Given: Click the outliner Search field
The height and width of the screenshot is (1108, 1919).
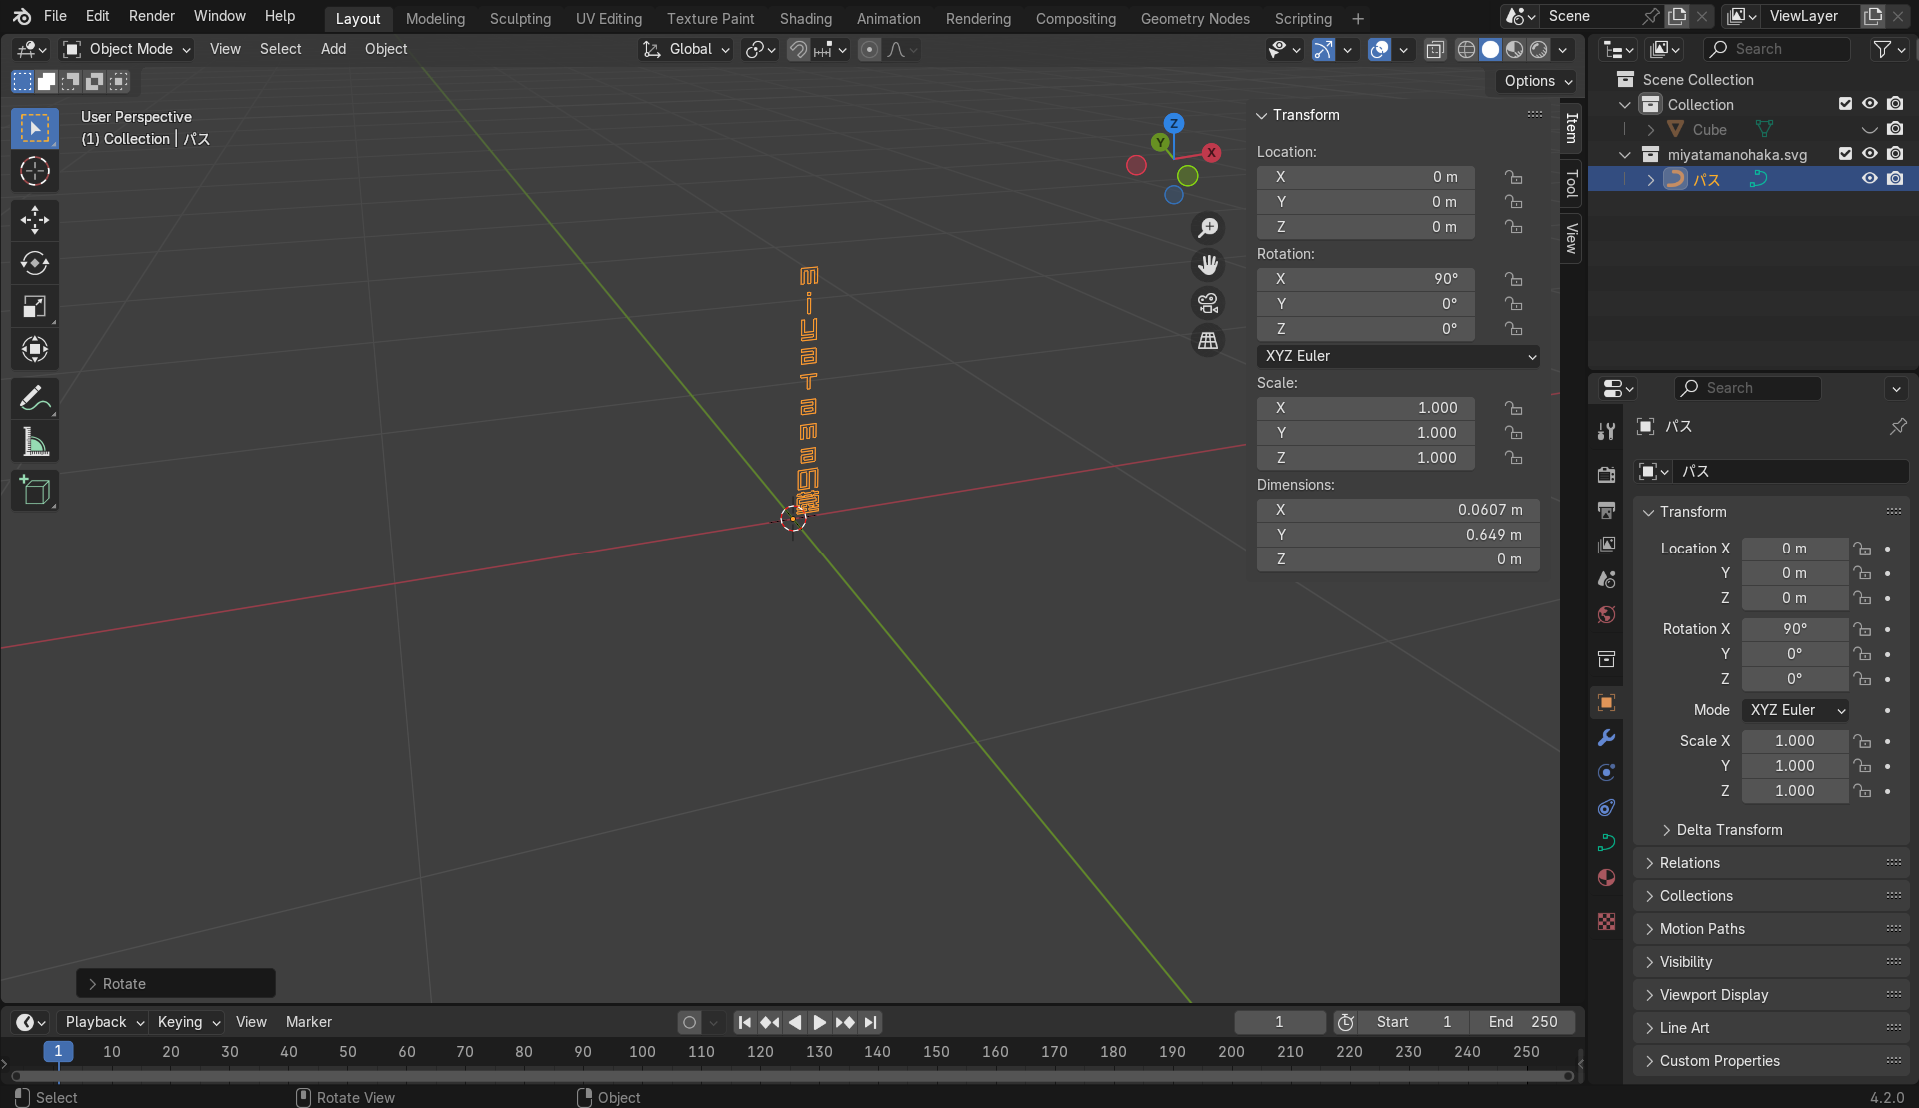Looking at the screenshot, I should [x=1776, y=49].
